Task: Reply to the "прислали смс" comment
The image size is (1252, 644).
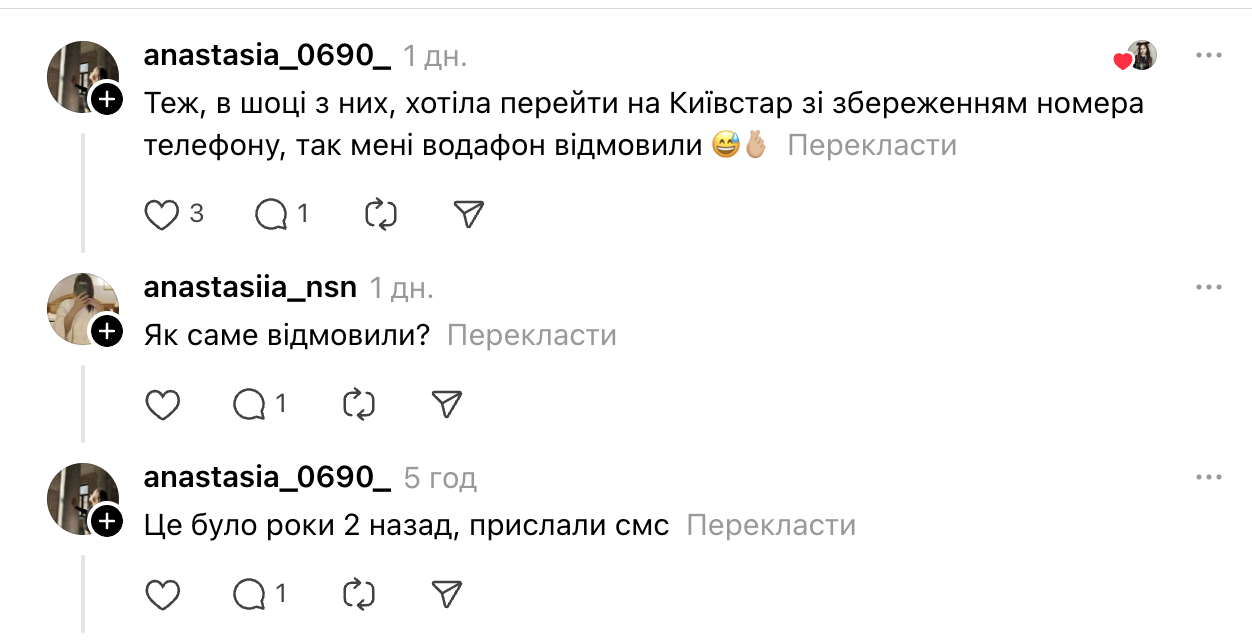Action: click(x=248, y=595)
